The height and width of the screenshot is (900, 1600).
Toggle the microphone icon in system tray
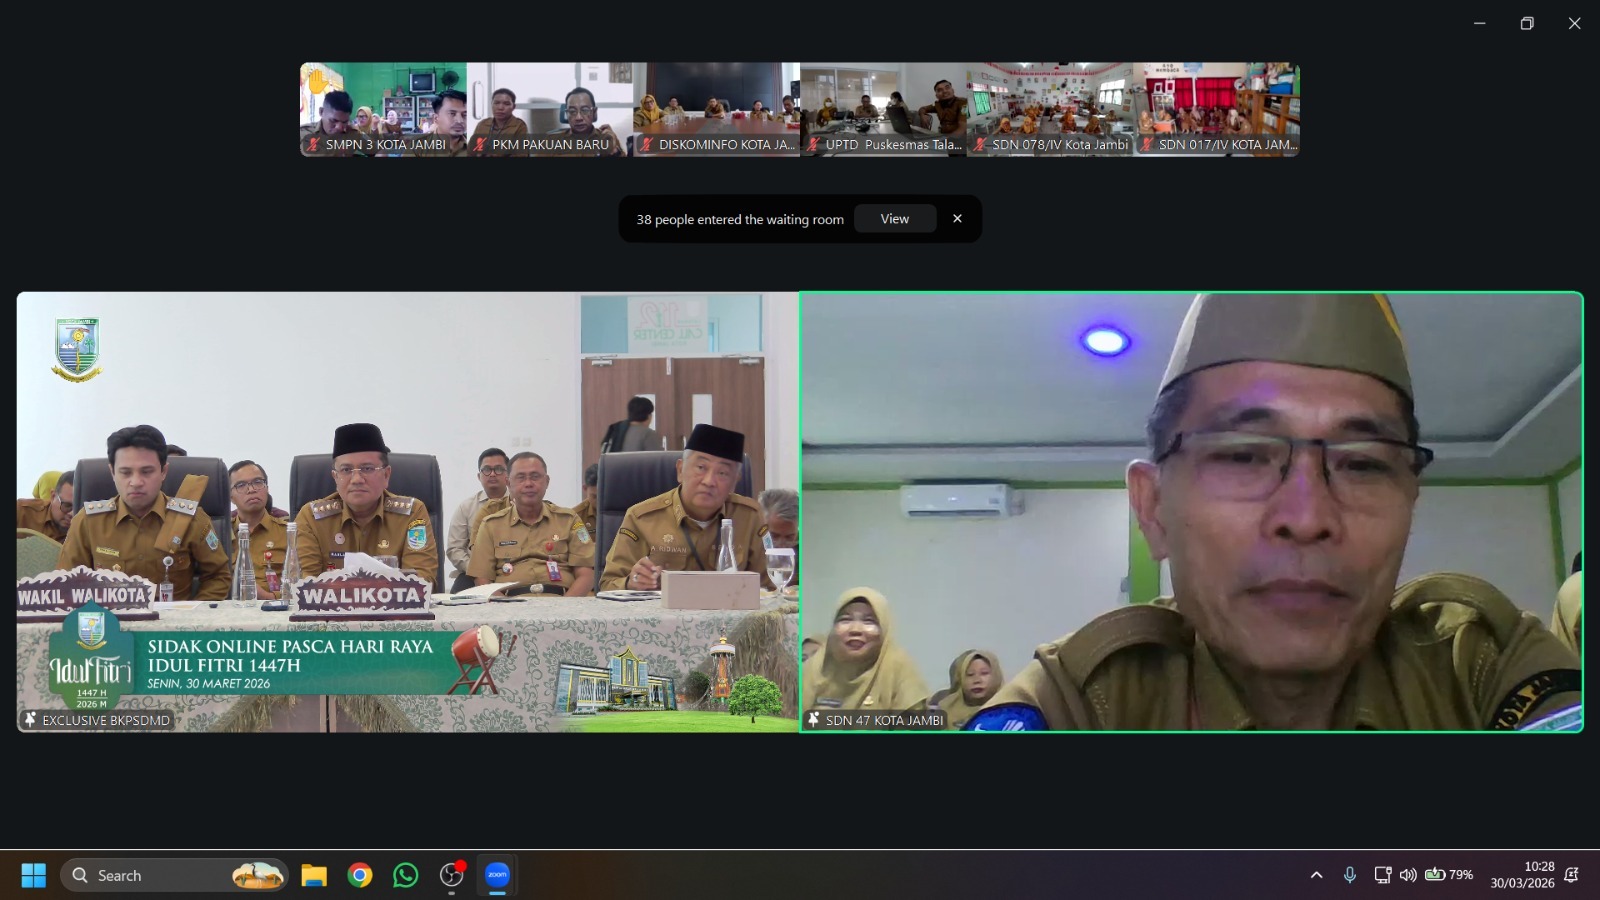(1349, 875)
